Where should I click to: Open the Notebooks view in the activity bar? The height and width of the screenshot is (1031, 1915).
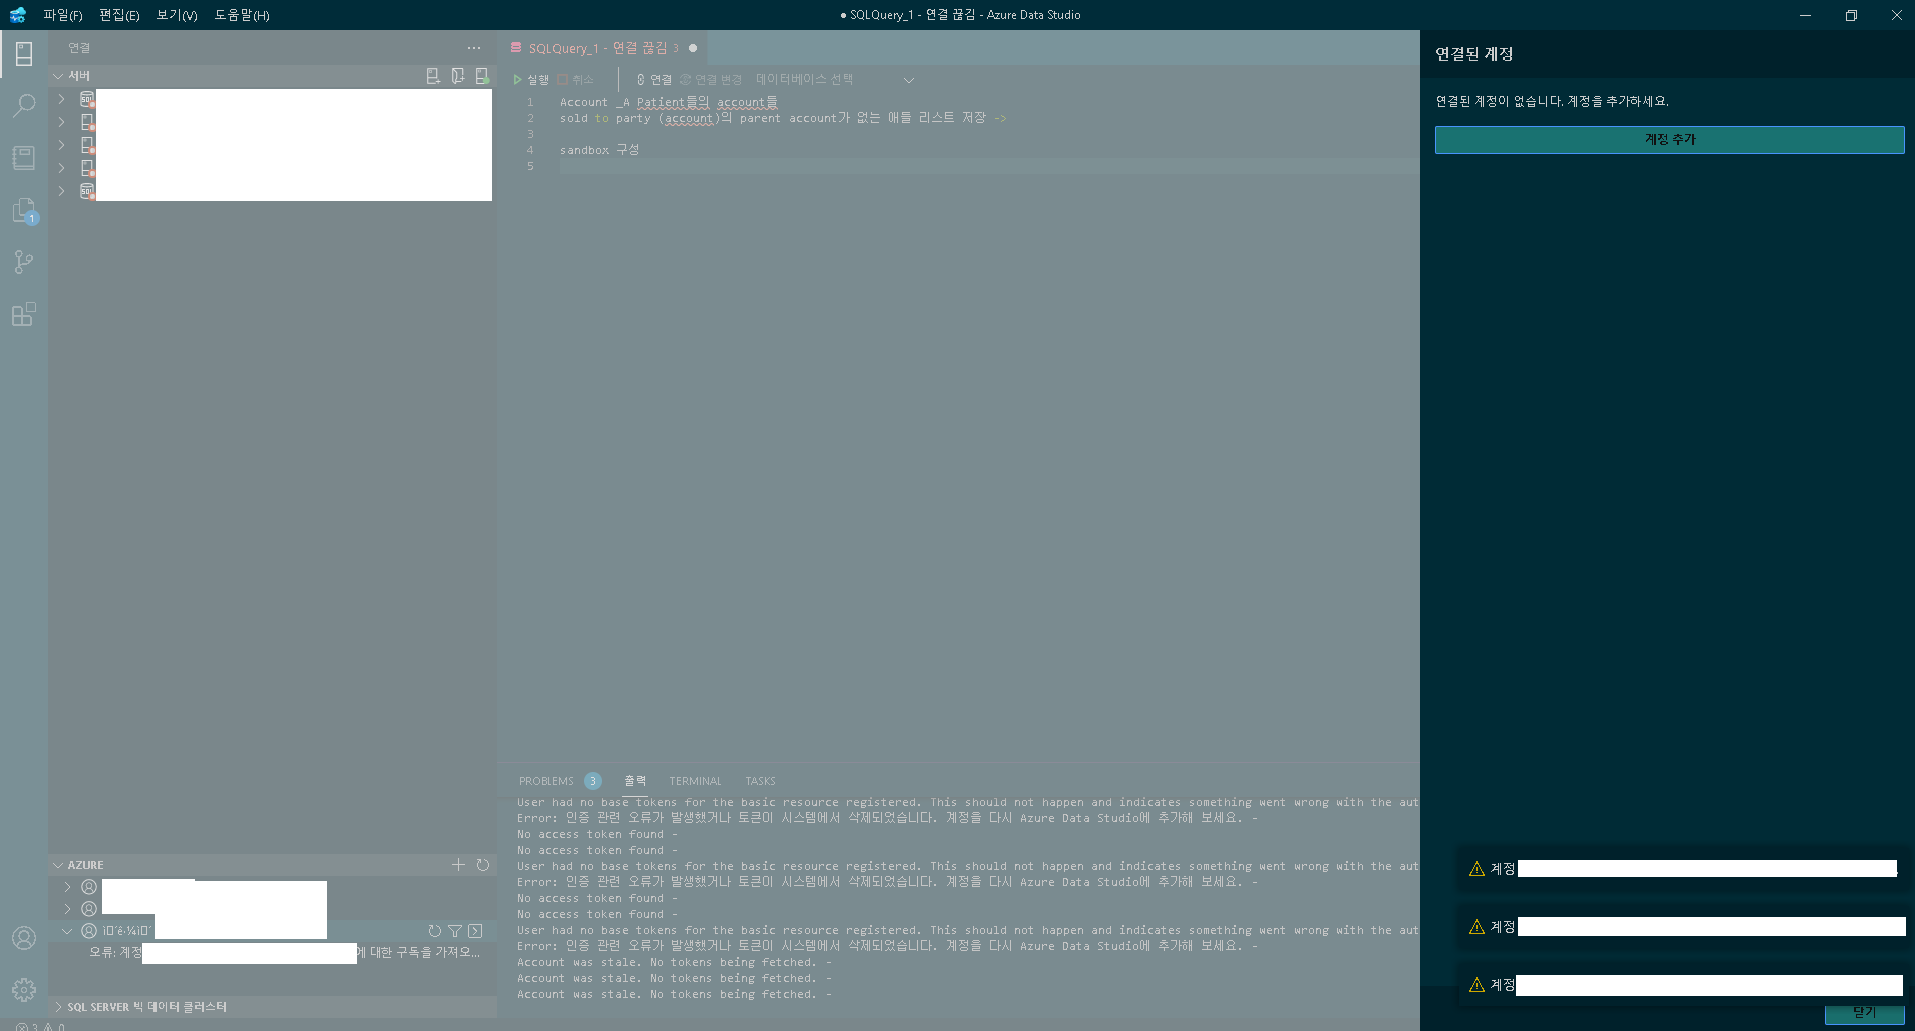pos(23,157)
